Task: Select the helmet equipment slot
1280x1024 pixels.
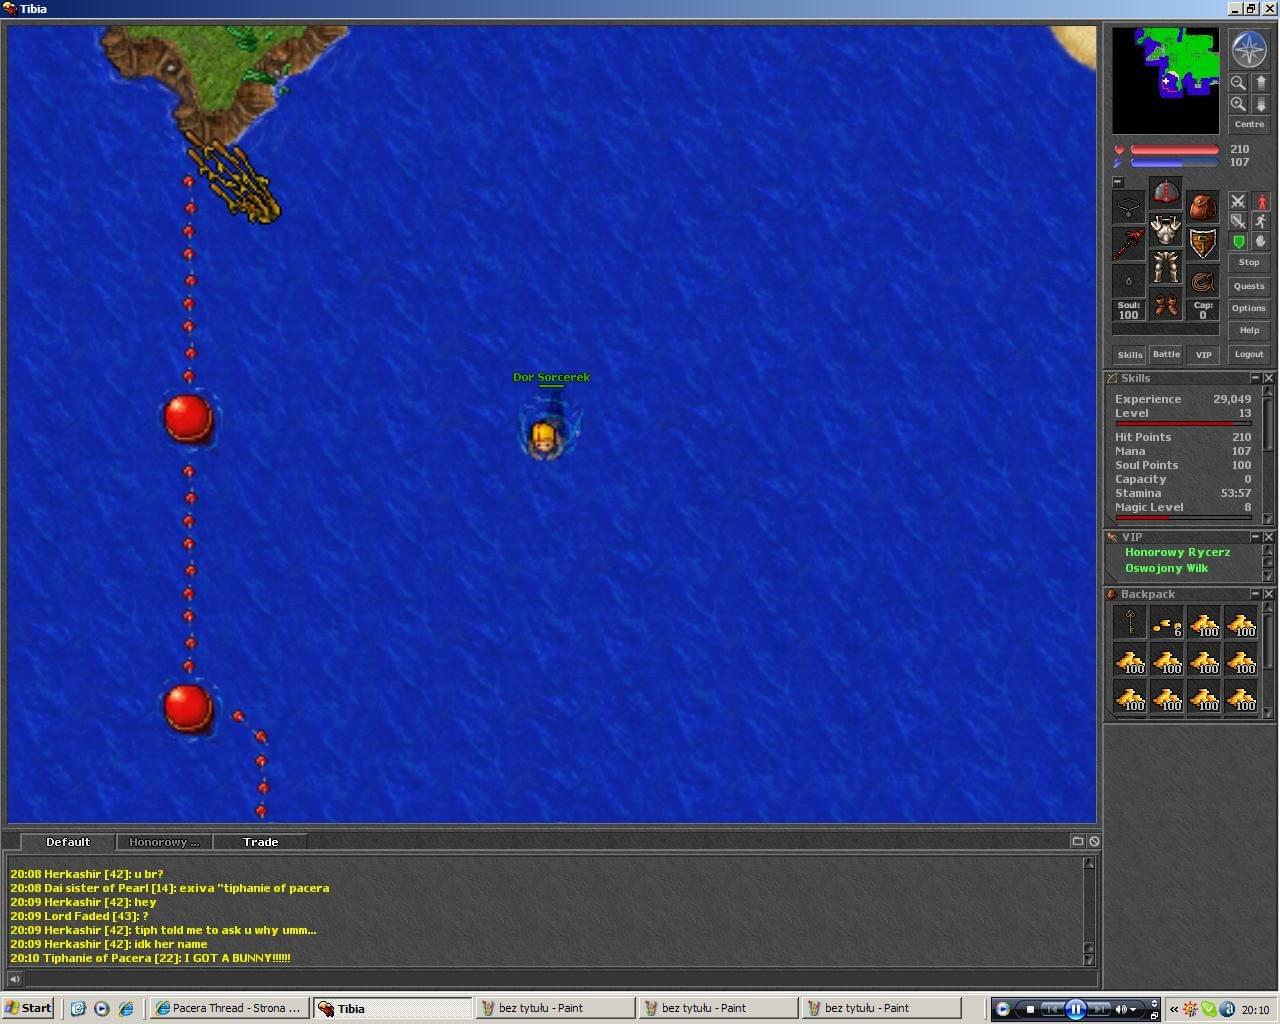Action: point(1166,192)
